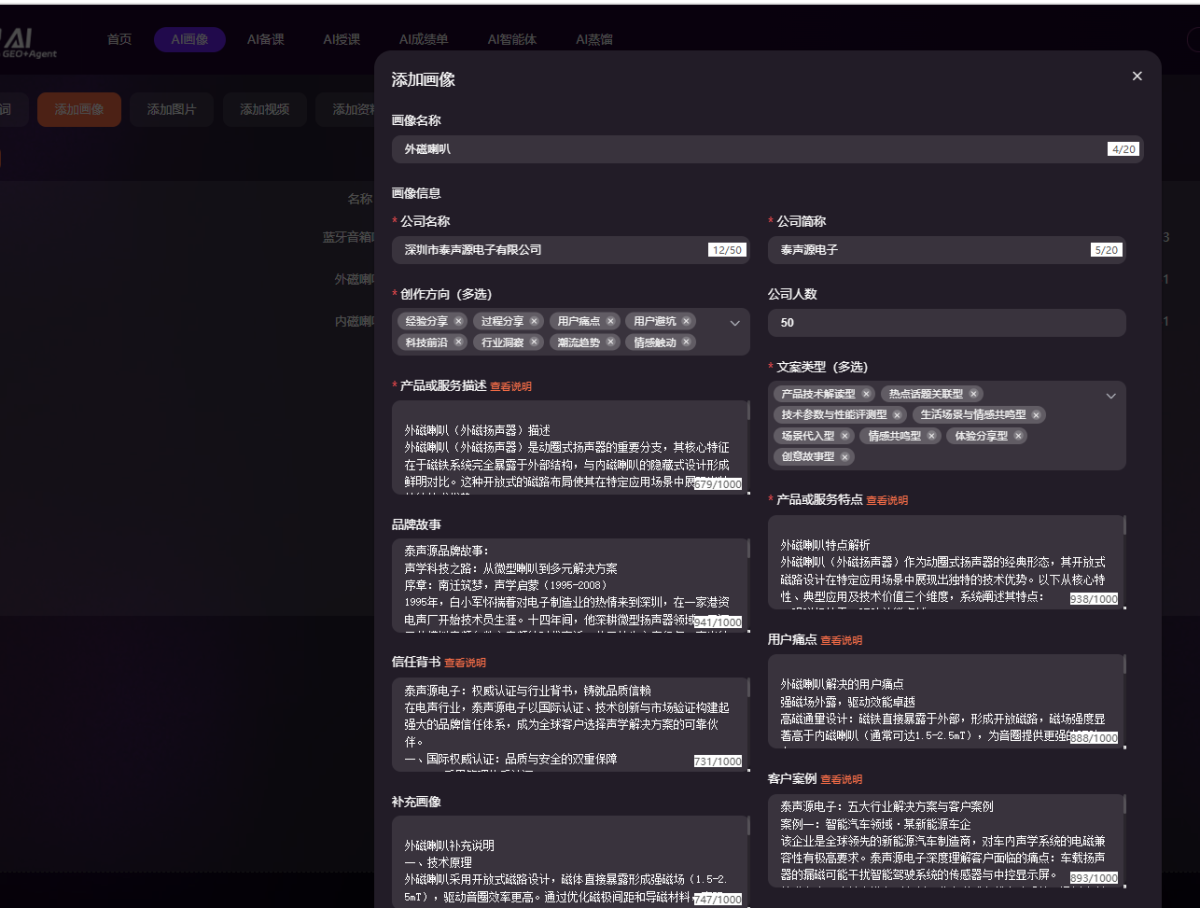
Task: Remove the 科技前沿 tag
Action: pos(458,342)
